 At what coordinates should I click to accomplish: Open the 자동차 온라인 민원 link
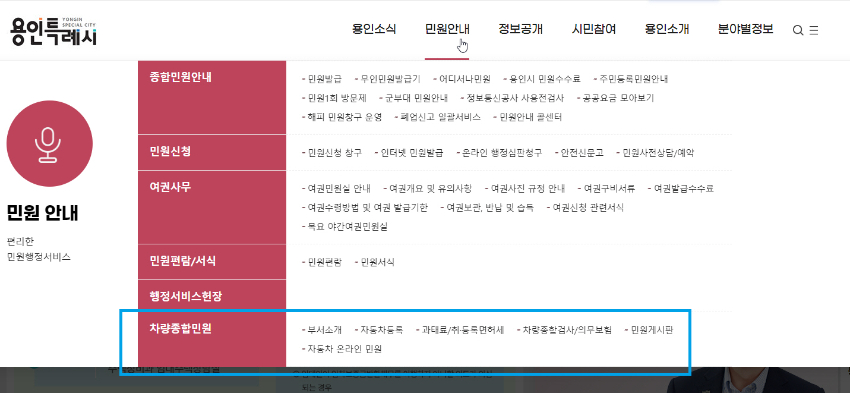pos(344,349)
